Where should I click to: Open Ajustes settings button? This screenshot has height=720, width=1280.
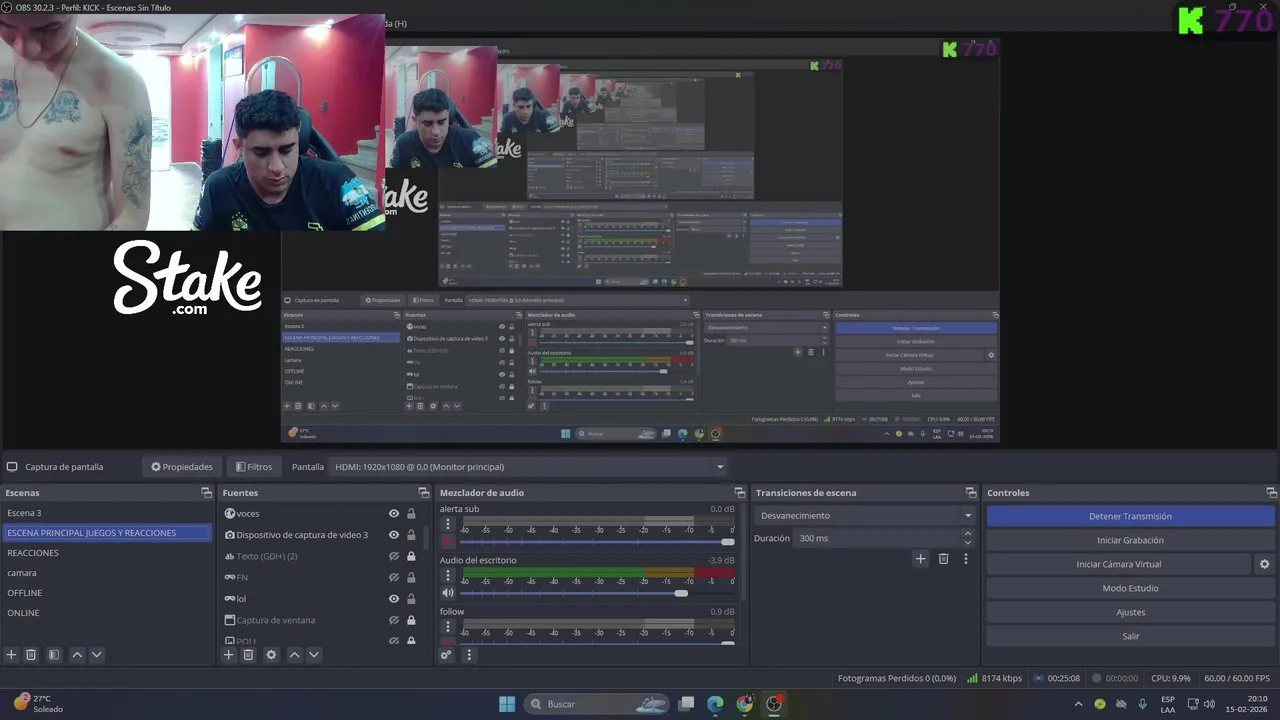[1130, 612]
